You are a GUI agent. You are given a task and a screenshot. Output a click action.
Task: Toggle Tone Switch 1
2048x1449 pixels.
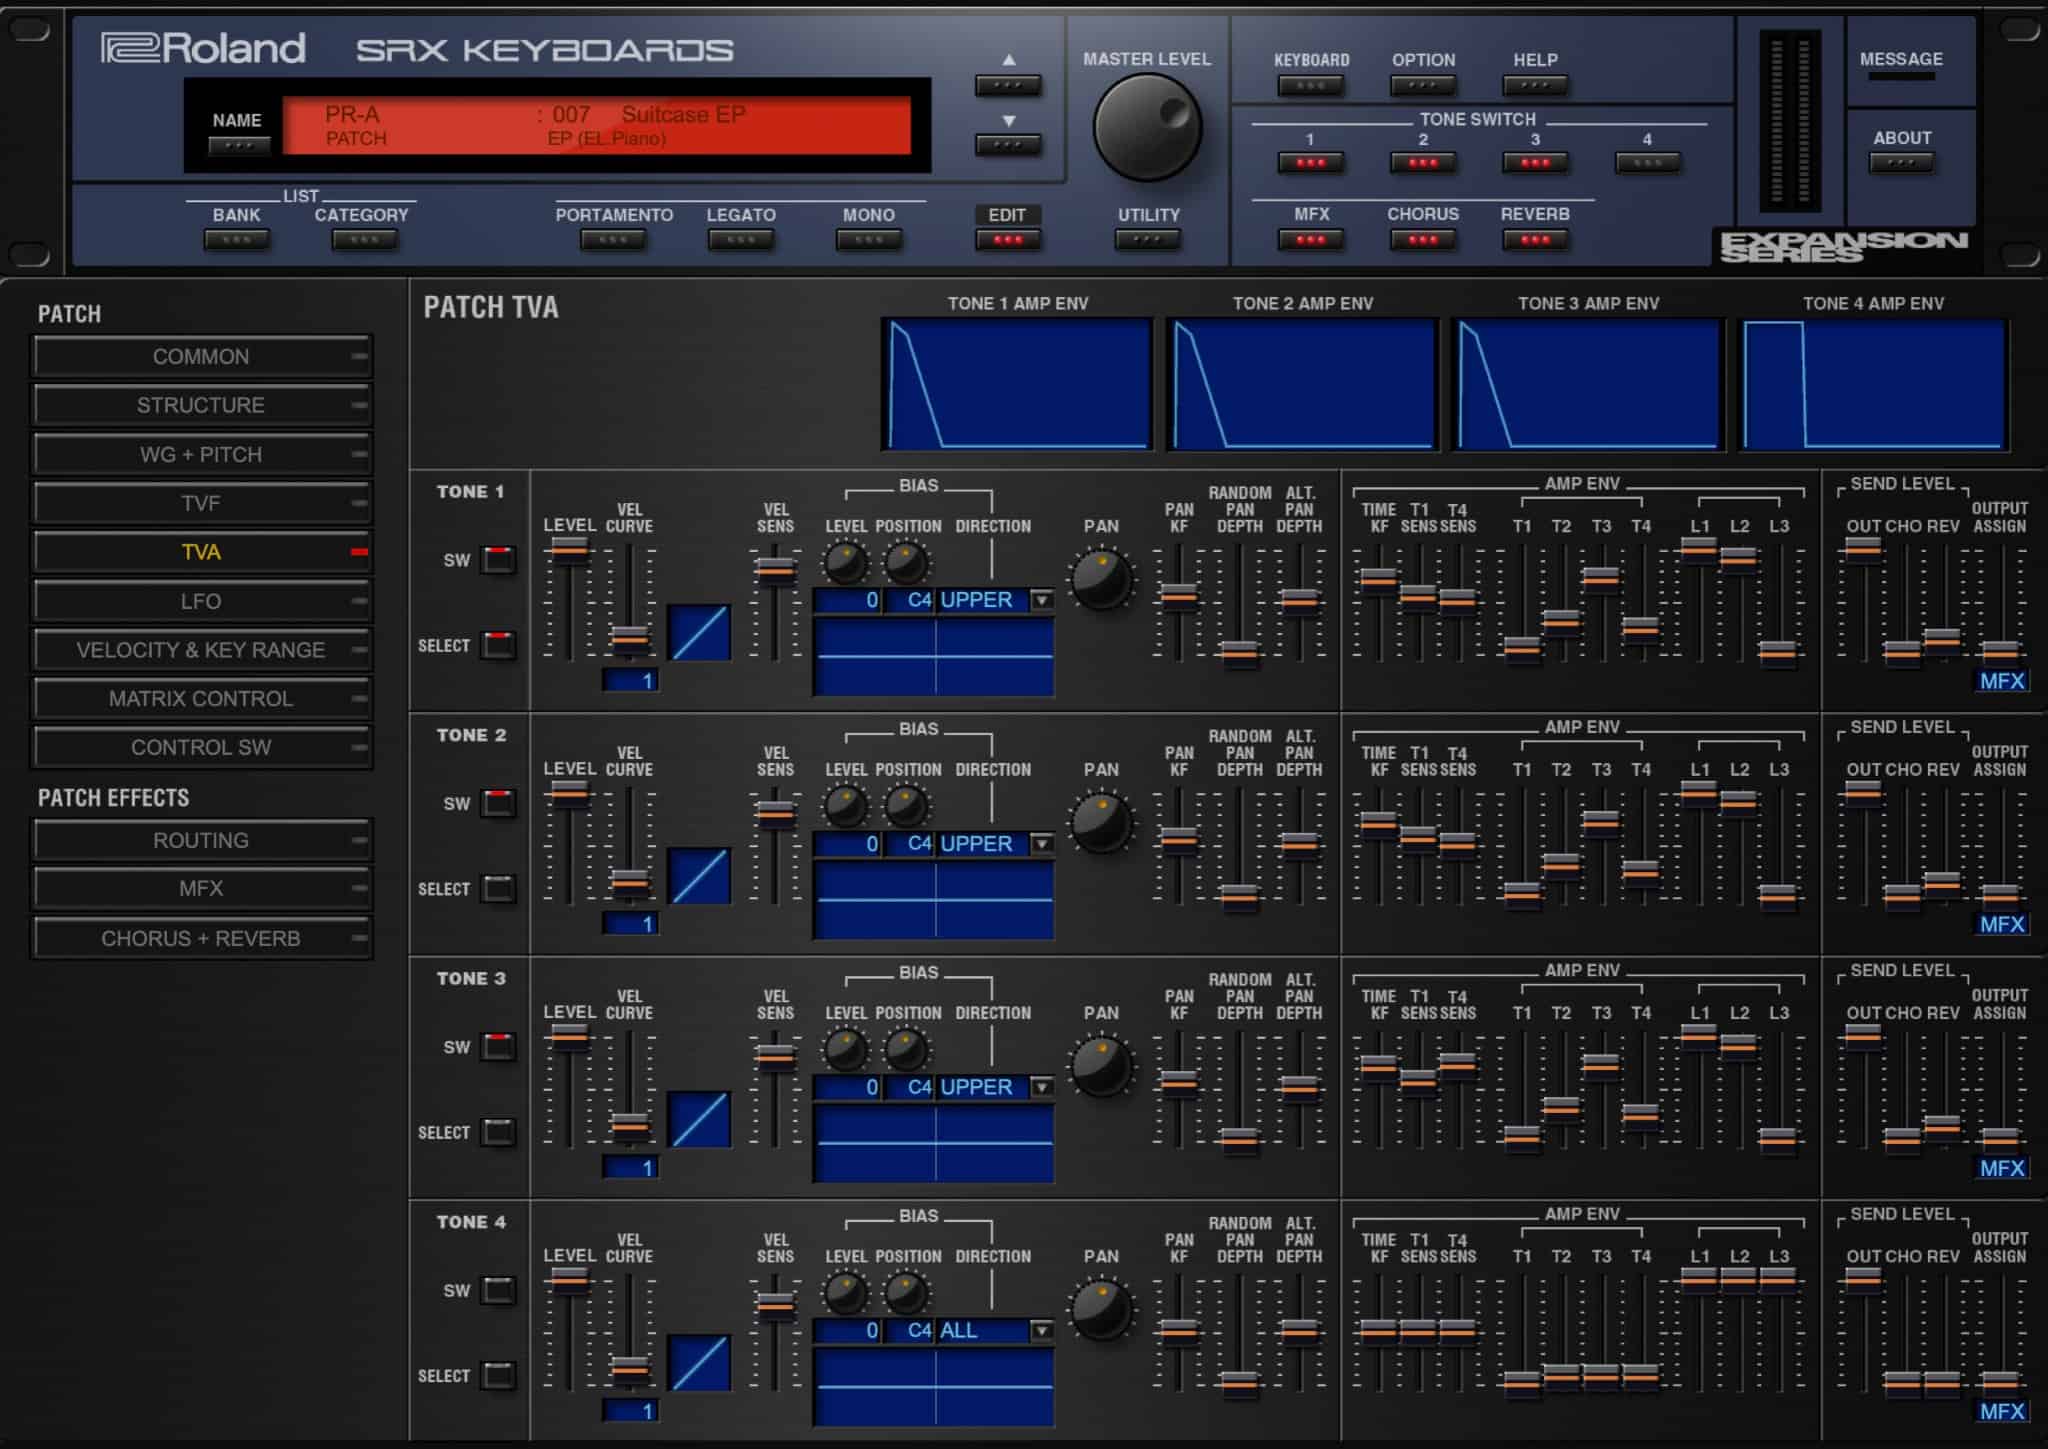tap(1310, 163)
